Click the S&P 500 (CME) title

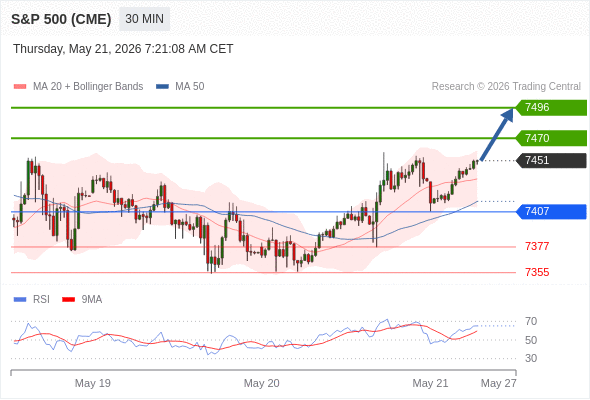pyautogui.click(x=61, y=19)
